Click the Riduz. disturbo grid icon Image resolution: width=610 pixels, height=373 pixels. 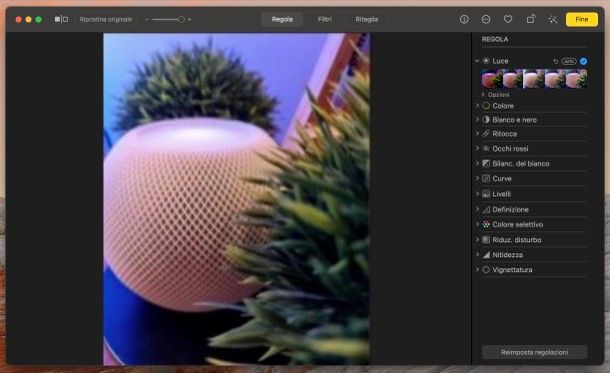(486, 240)
